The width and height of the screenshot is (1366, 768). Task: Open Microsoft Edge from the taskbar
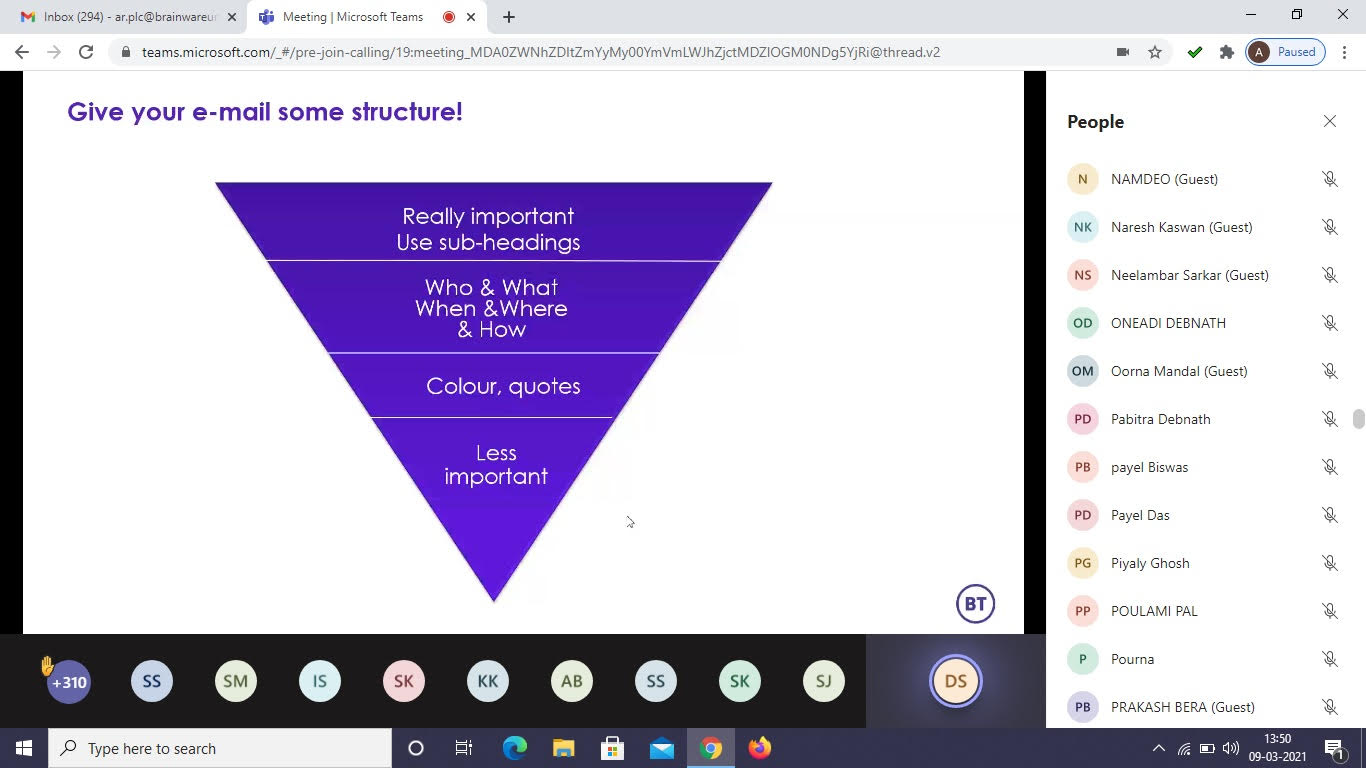pyautogui.click(x=514, y=748)
